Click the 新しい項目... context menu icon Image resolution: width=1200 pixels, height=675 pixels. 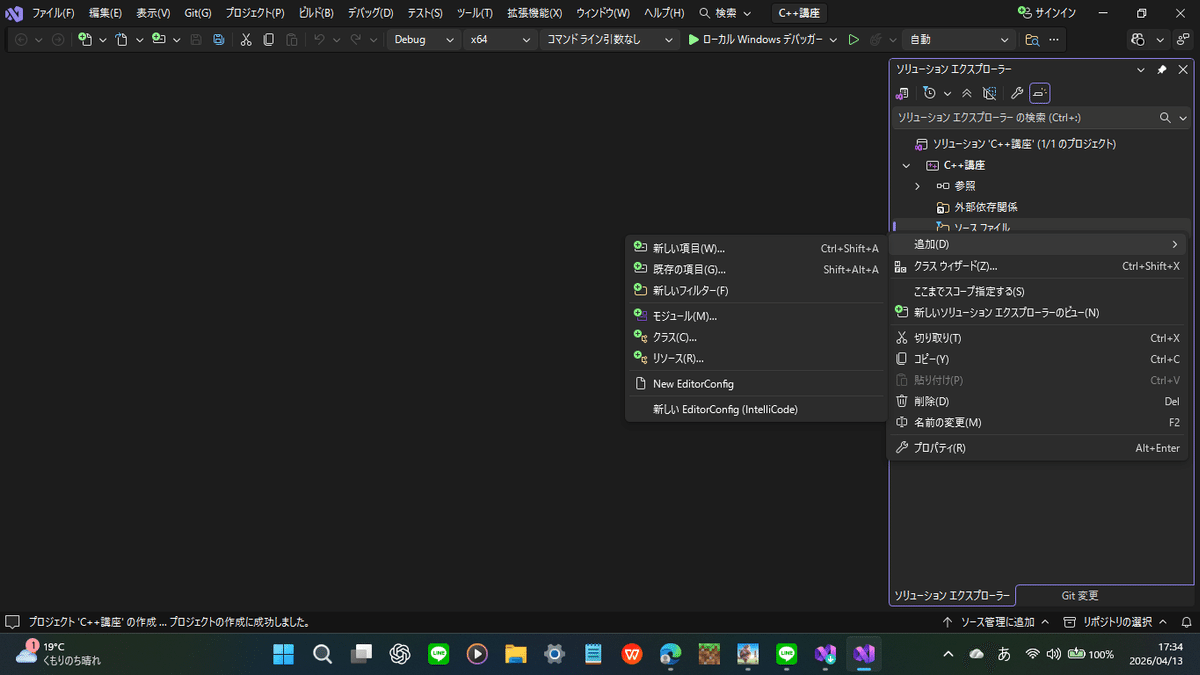(x=640, y=247)
